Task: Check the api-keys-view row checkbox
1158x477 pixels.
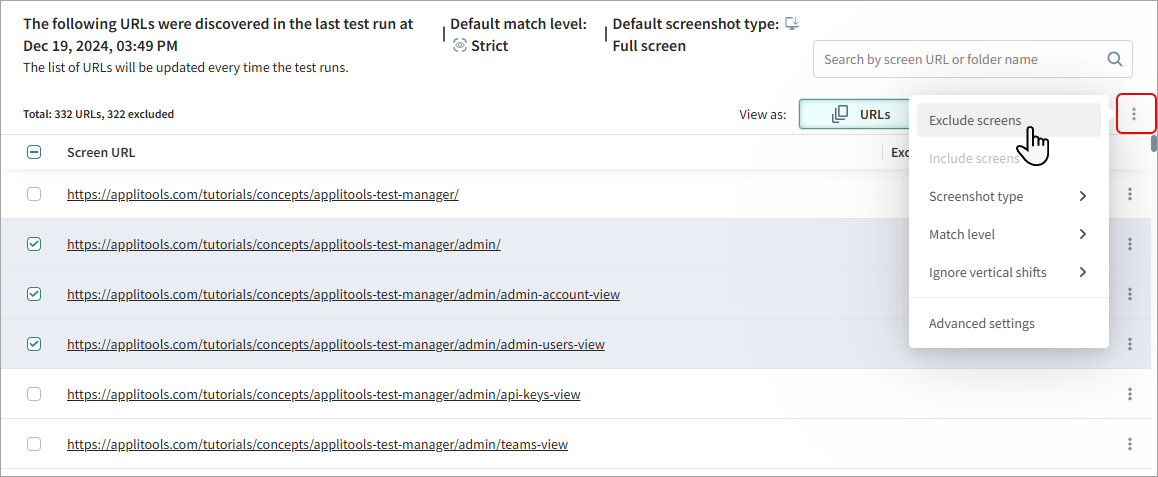Action: (34, 394)
